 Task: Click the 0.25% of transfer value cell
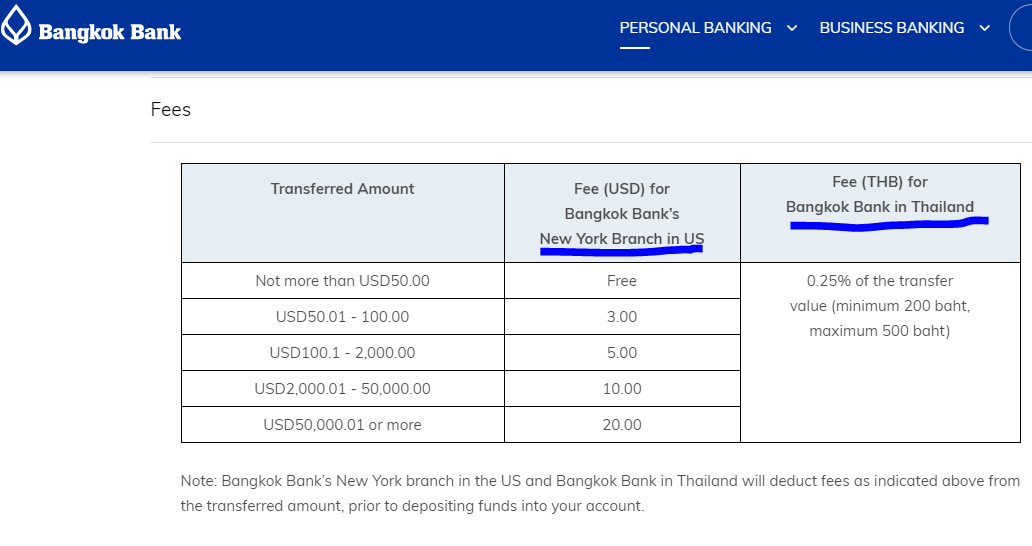[x=880, y=353]
